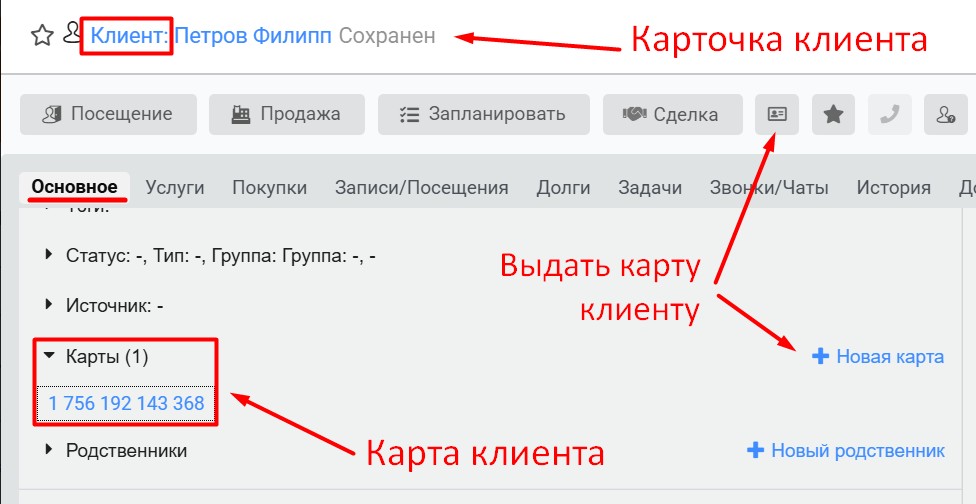Click the phone call icon button
Viewport: 976px width, 504px height.
coord(890,114)
